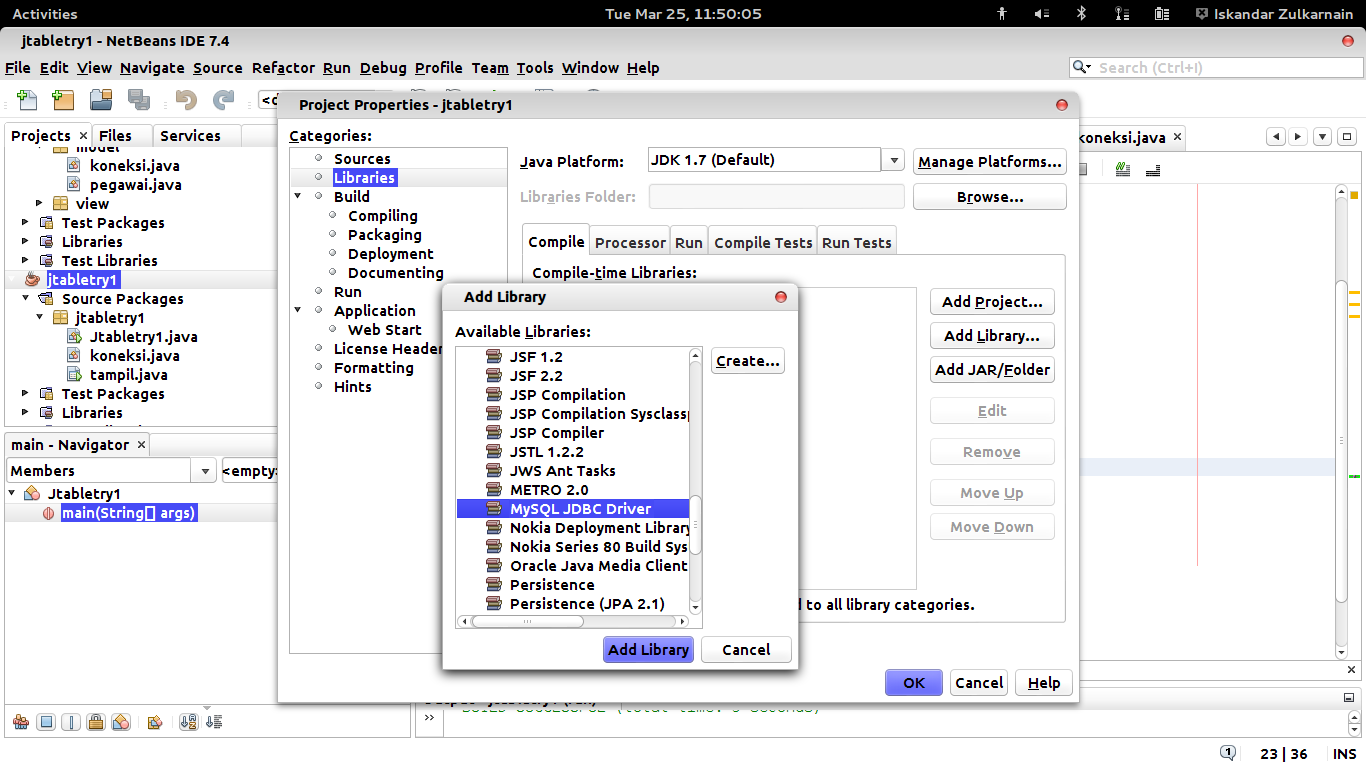
Task: Collapse the Build category node
Action: coord(298,197)
